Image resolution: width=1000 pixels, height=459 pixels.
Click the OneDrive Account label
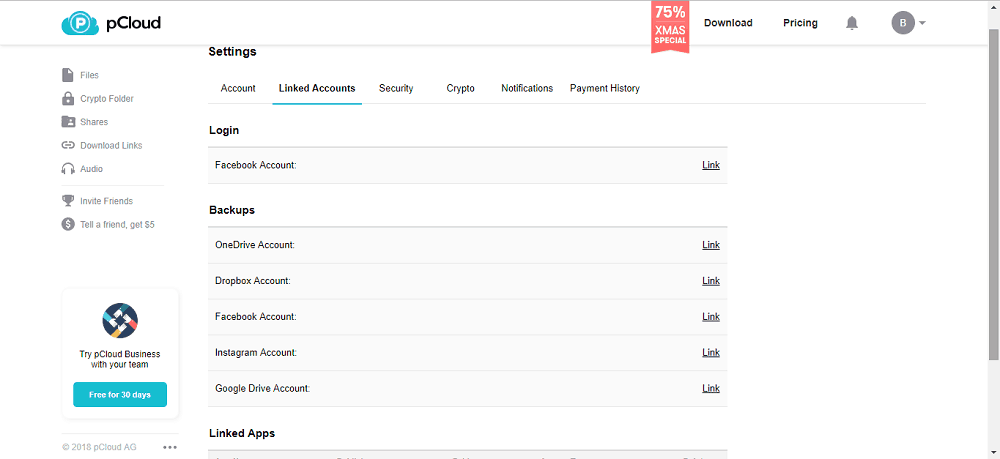[254, 245]
